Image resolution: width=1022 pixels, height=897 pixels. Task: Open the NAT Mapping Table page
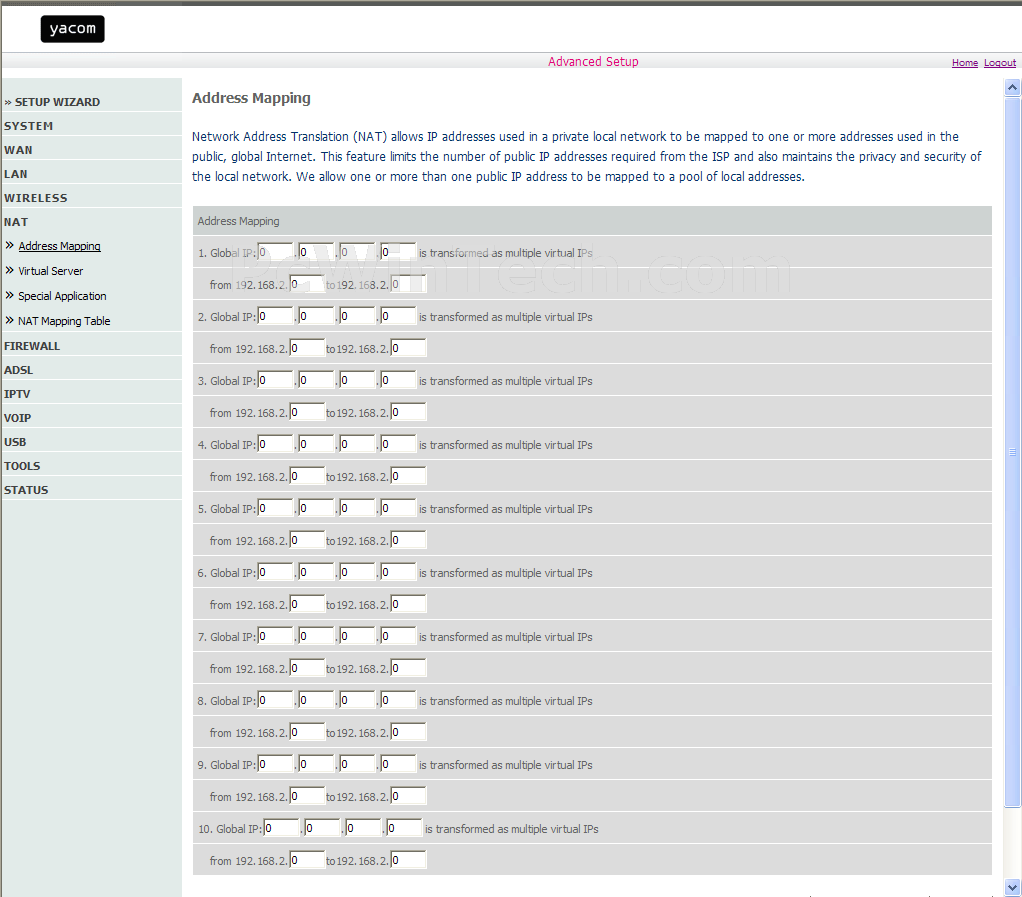[x=64, y=321]
